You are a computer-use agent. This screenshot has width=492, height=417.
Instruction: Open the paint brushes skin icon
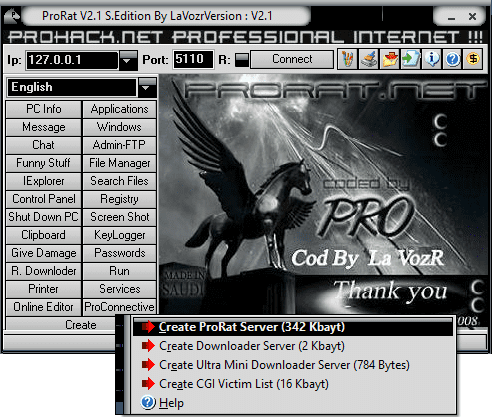coord(347,60)
